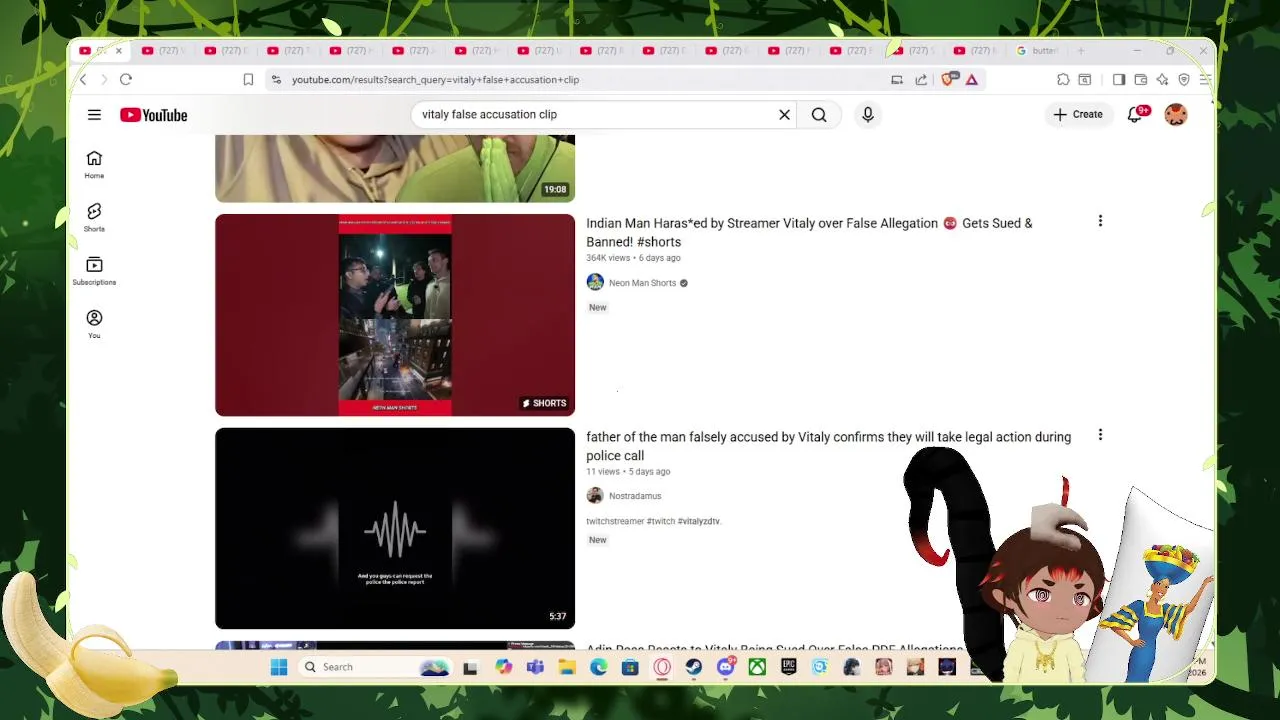View site information icon in the address bar
Viewport: 1280px width, 720px height.
(276, 80)
